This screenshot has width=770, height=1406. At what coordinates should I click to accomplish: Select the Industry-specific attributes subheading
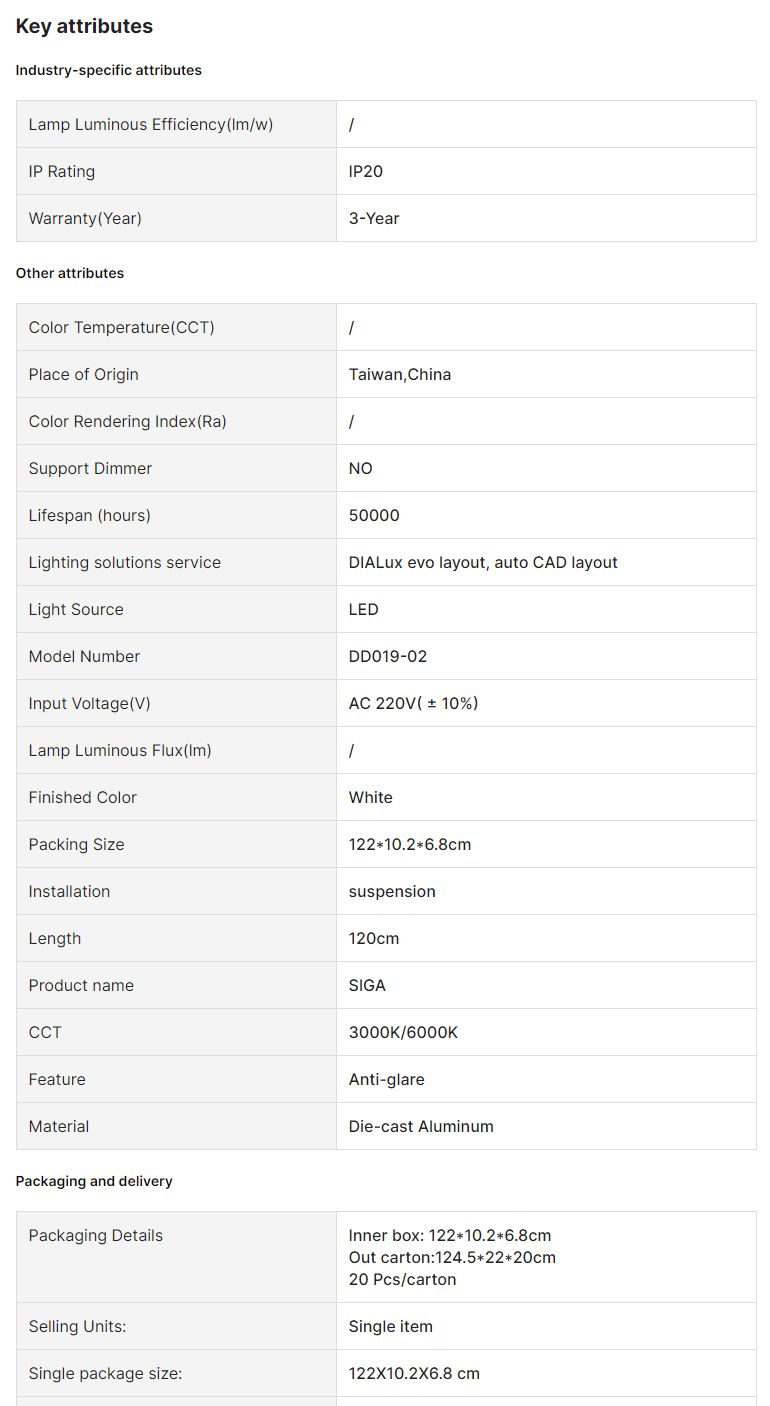click(x=108, y=70)
